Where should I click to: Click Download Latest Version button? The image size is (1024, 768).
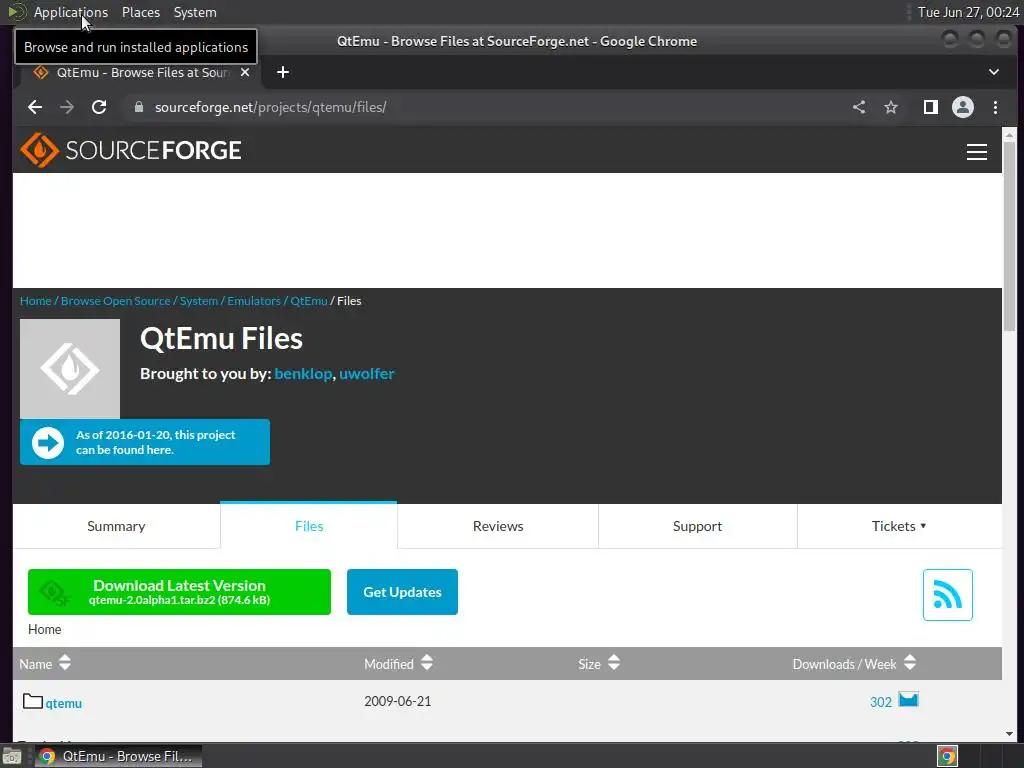(179, 592)
